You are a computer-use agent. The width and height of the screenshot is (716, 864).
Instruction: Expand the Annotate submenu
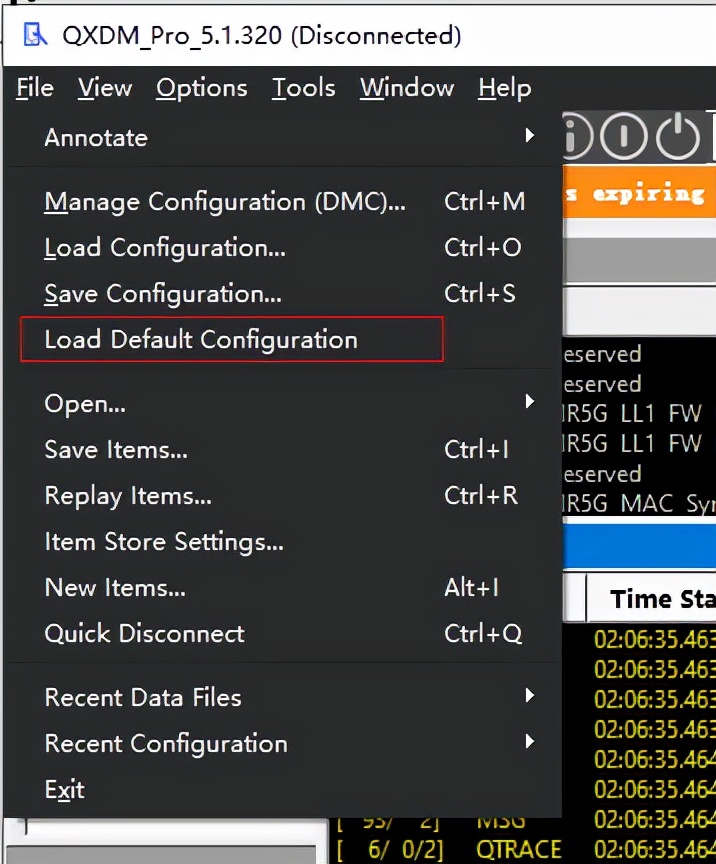96,137
